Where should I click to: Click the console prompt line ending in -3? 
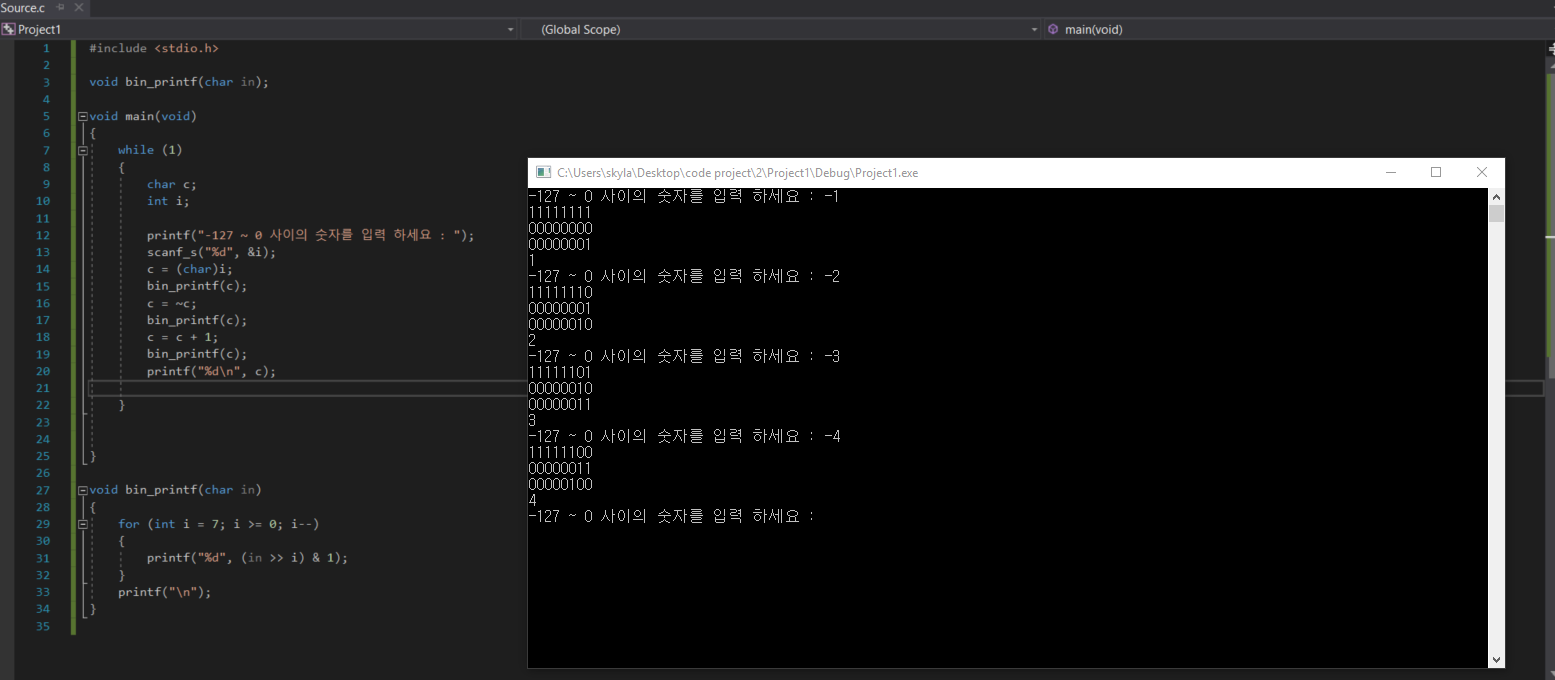click(684, 357)
